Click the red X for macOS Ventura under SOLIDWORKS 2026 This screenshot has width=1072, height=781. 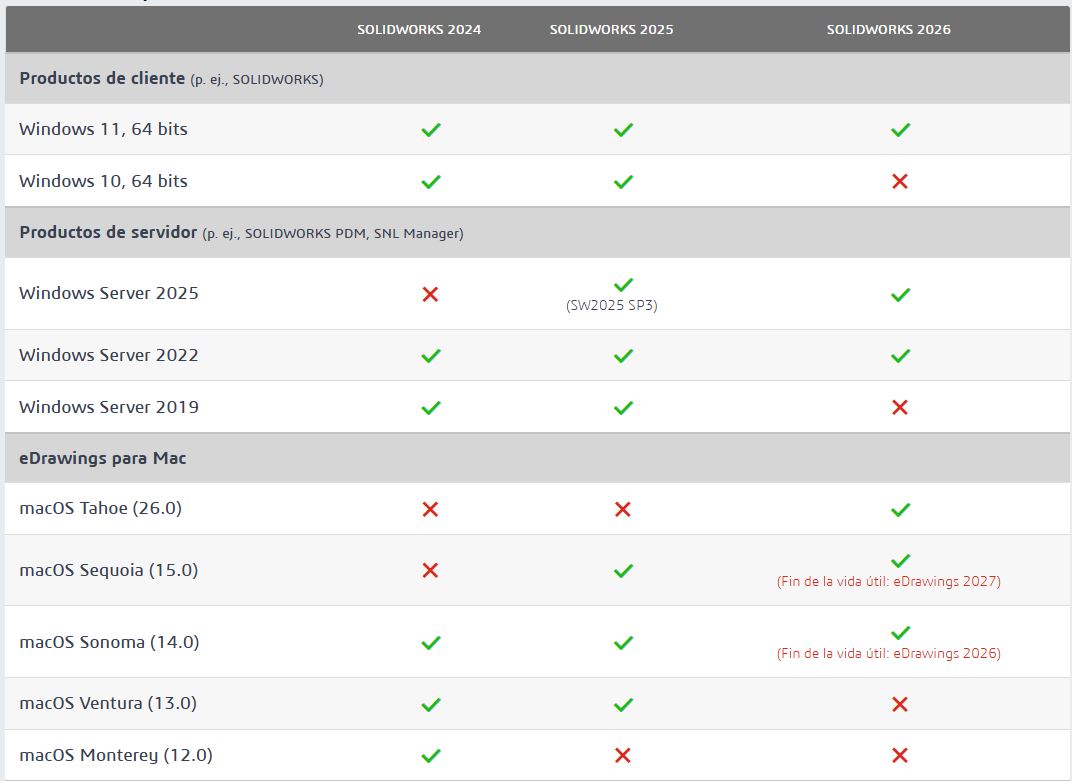[x=900, y=704]
